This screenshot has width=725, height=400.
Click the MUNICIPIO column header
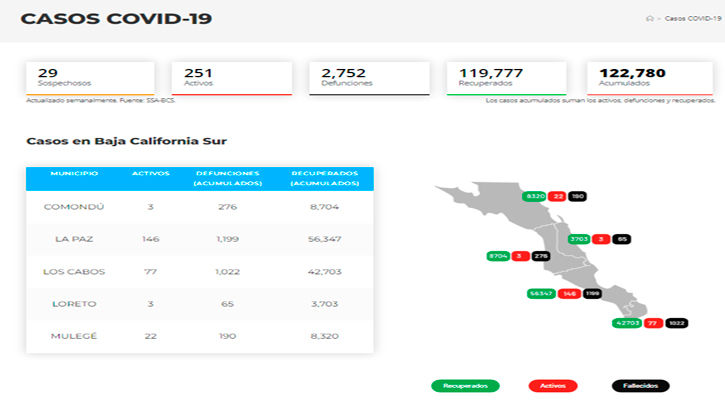[74, 173]
